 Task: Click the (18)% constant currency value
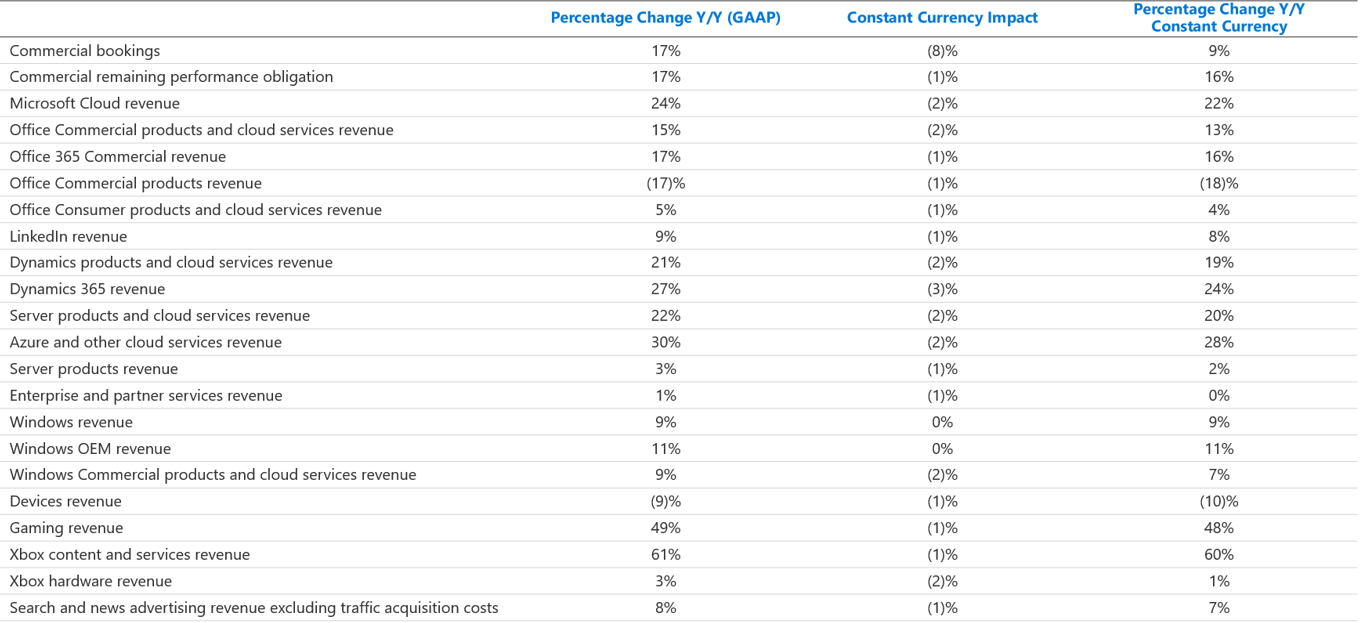pyautogui.click(x=1219, y=183)
